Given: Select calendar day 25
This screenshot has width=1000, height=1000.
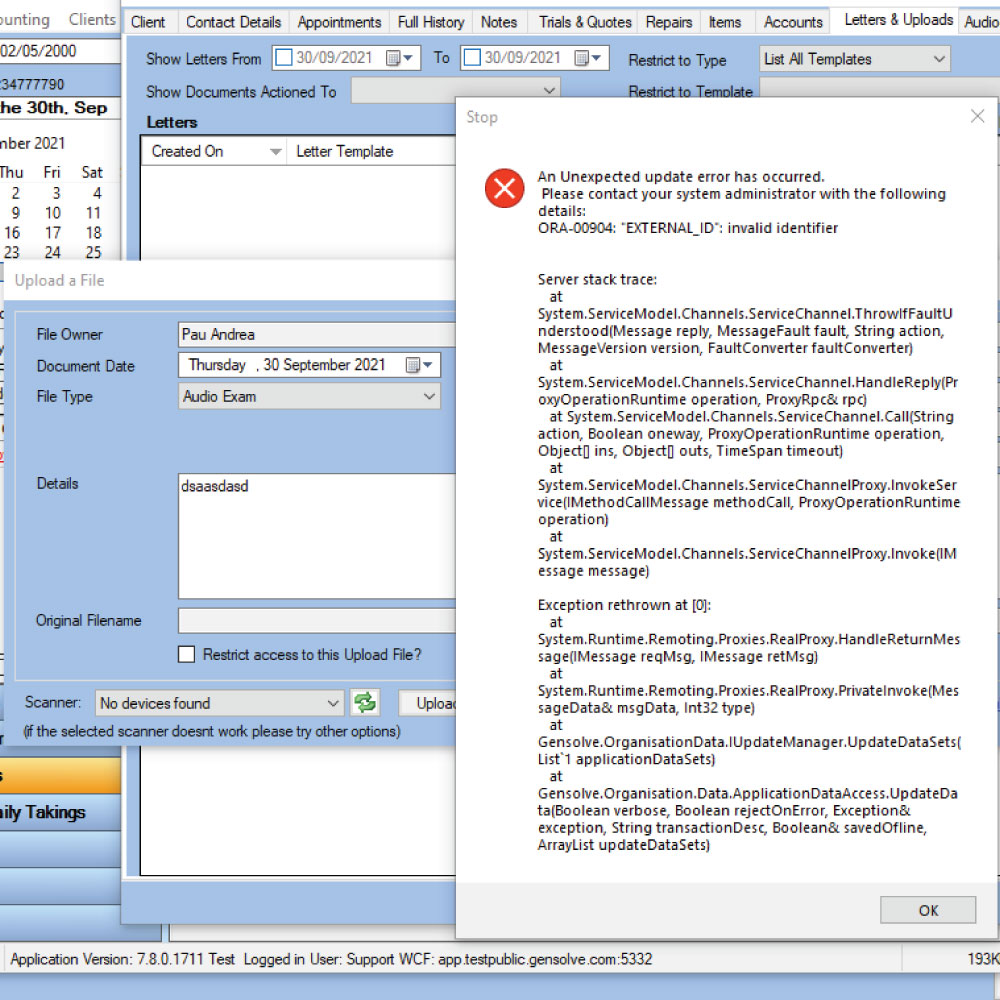Looking at the screenshot, I should tap(93, 253).
